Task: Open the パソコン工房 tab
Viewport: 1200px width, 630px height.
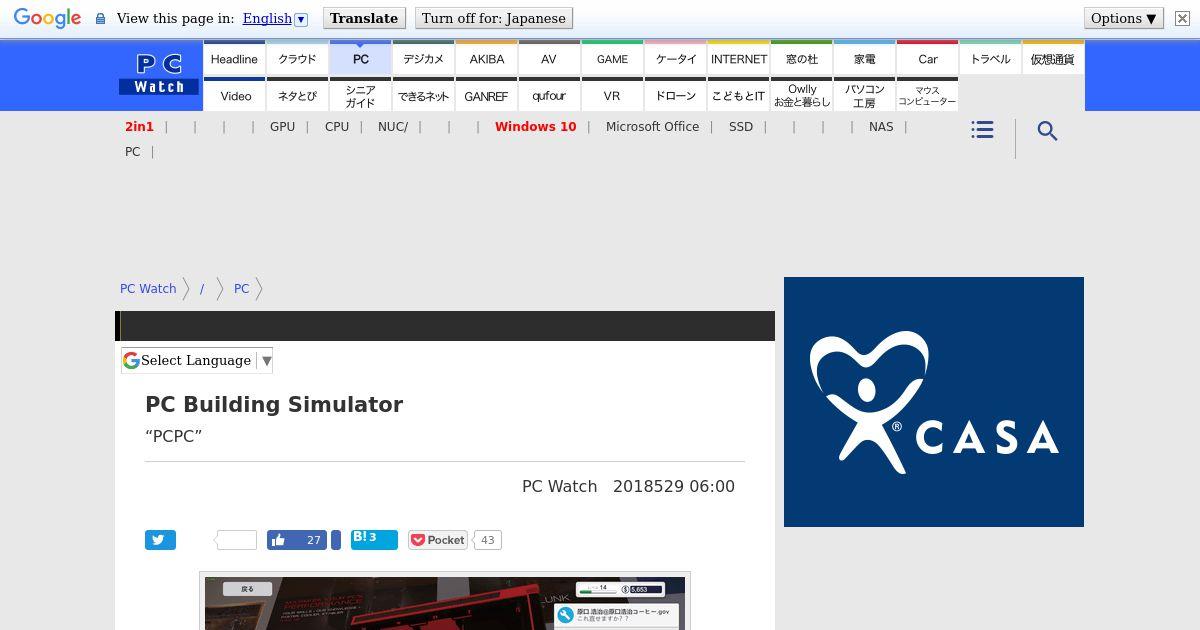Action: coord(865,96)
